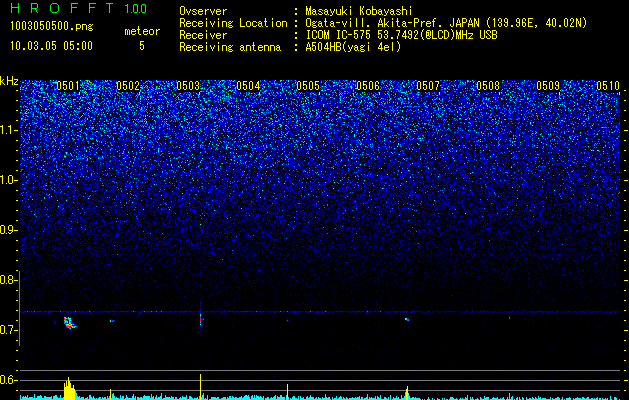Click the 0510 time marker
Image resolution: width=629 pixels, height=400 pixels.
[x=608, y=86]
